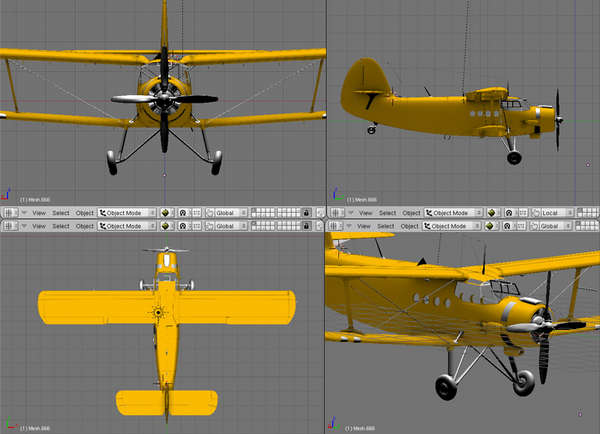
Task: Open Object menu in top-view header
Action: (x=85, y=226)
